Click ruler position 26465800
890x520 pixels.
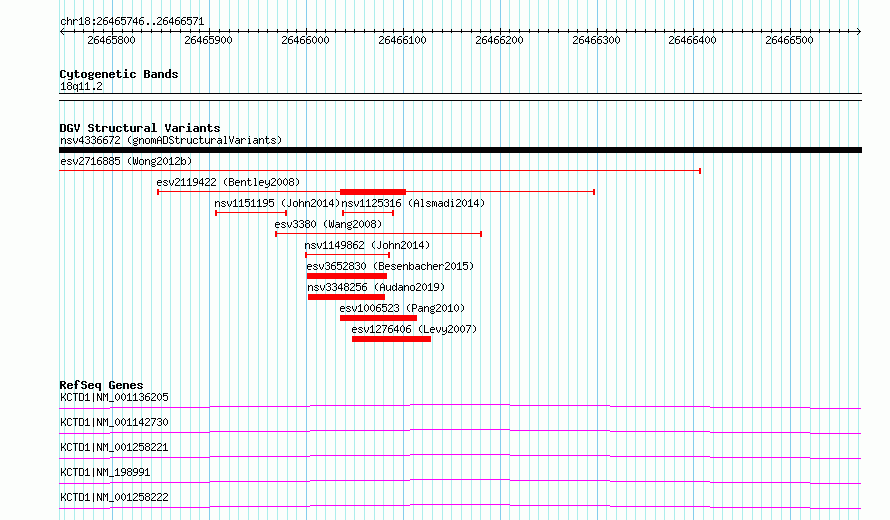[111, 40]
